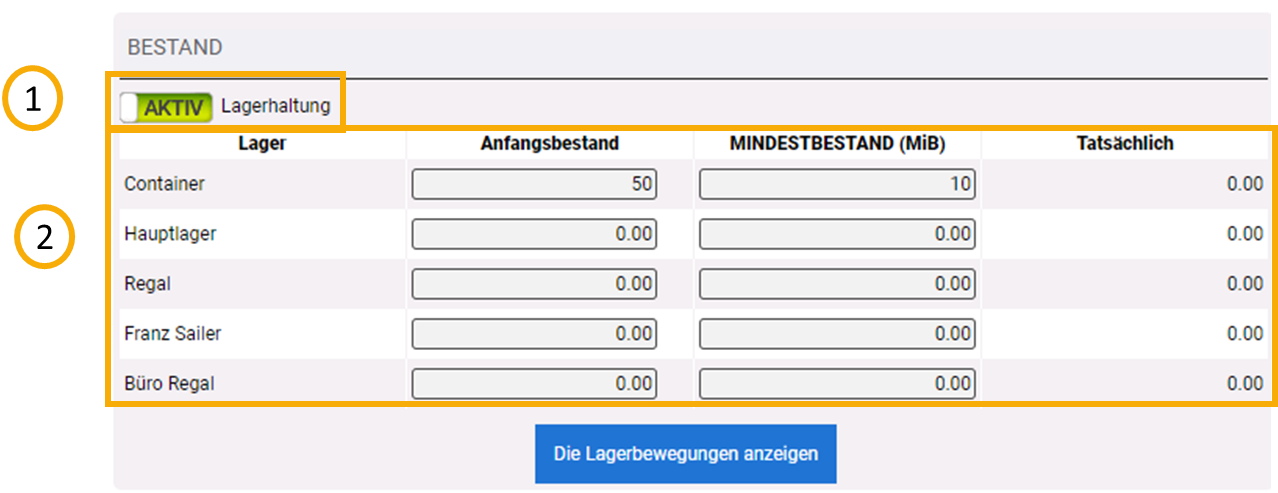Screen dimensions: 1278x493
Task: Click the BESTAND section heading
Action: (175, 47)
